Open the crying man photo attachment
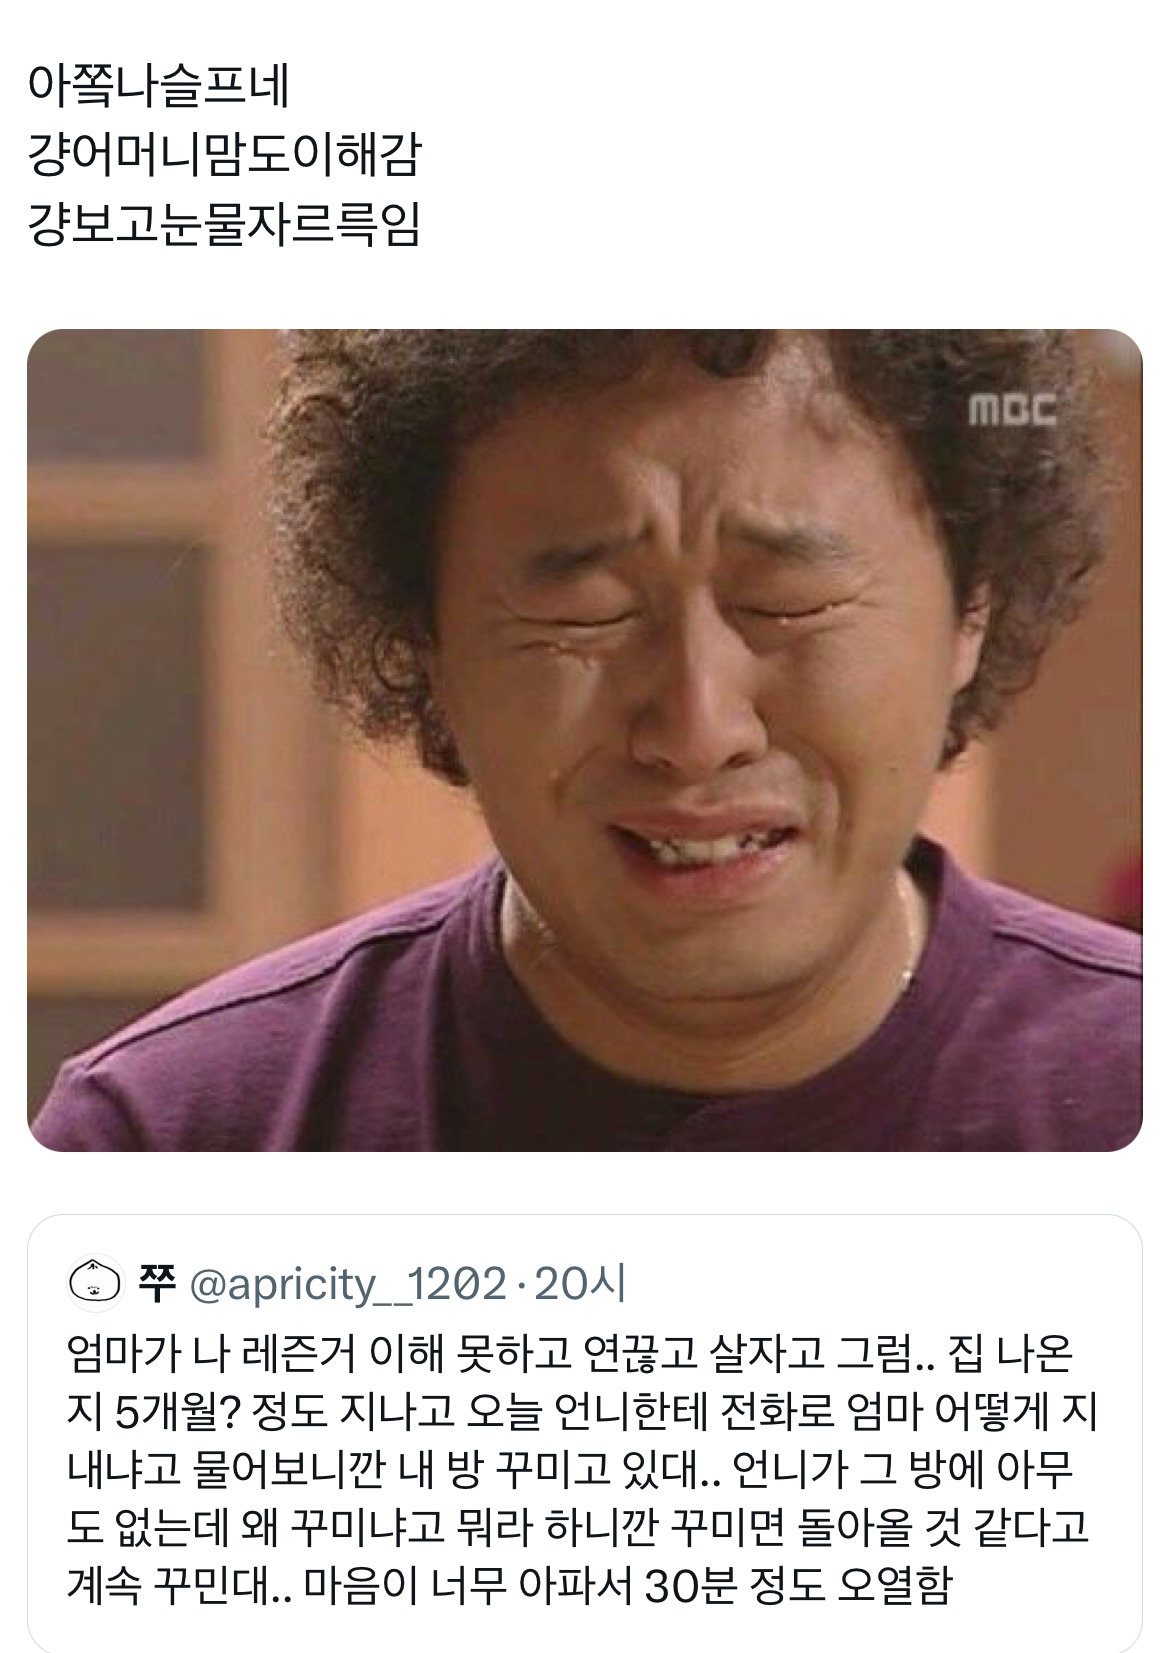This screenshot has height=1653, width=1170. [x=584, y=740]
